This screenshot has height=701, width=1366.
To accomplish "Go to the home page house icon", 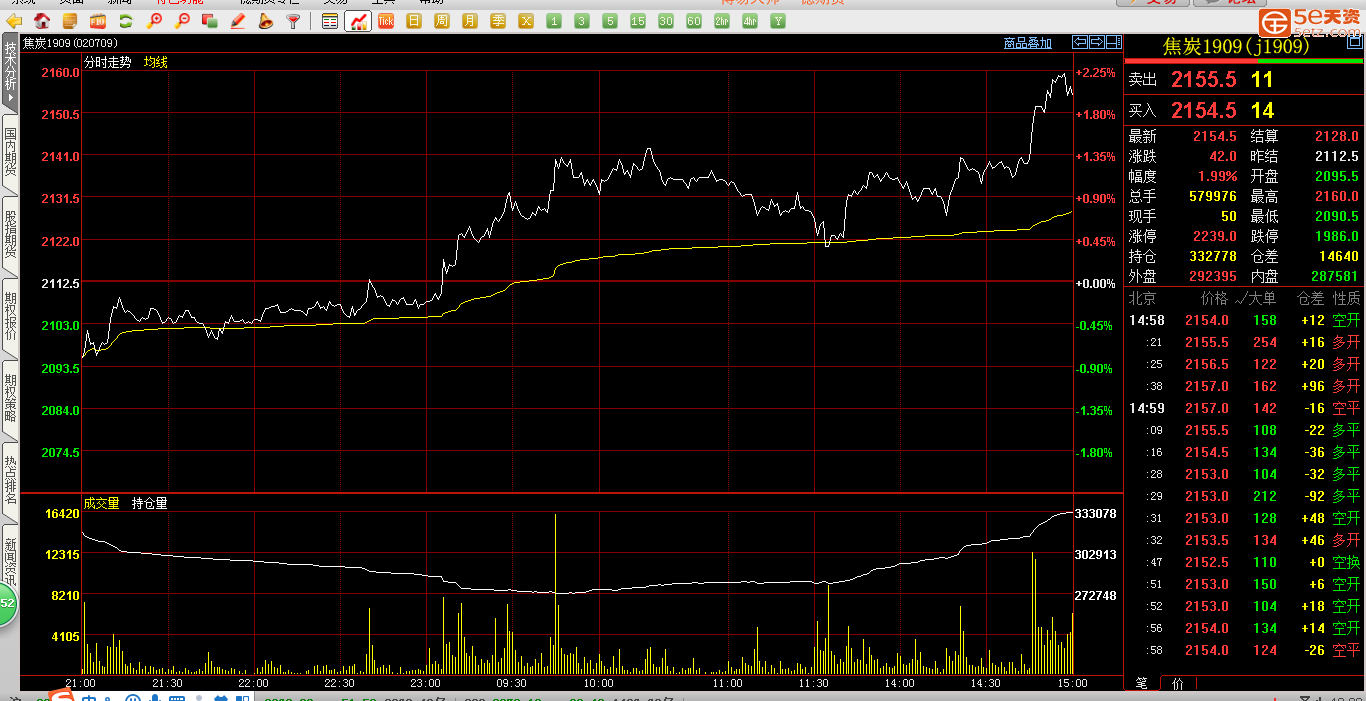I will pyautogui.click(x=42, y=21).
